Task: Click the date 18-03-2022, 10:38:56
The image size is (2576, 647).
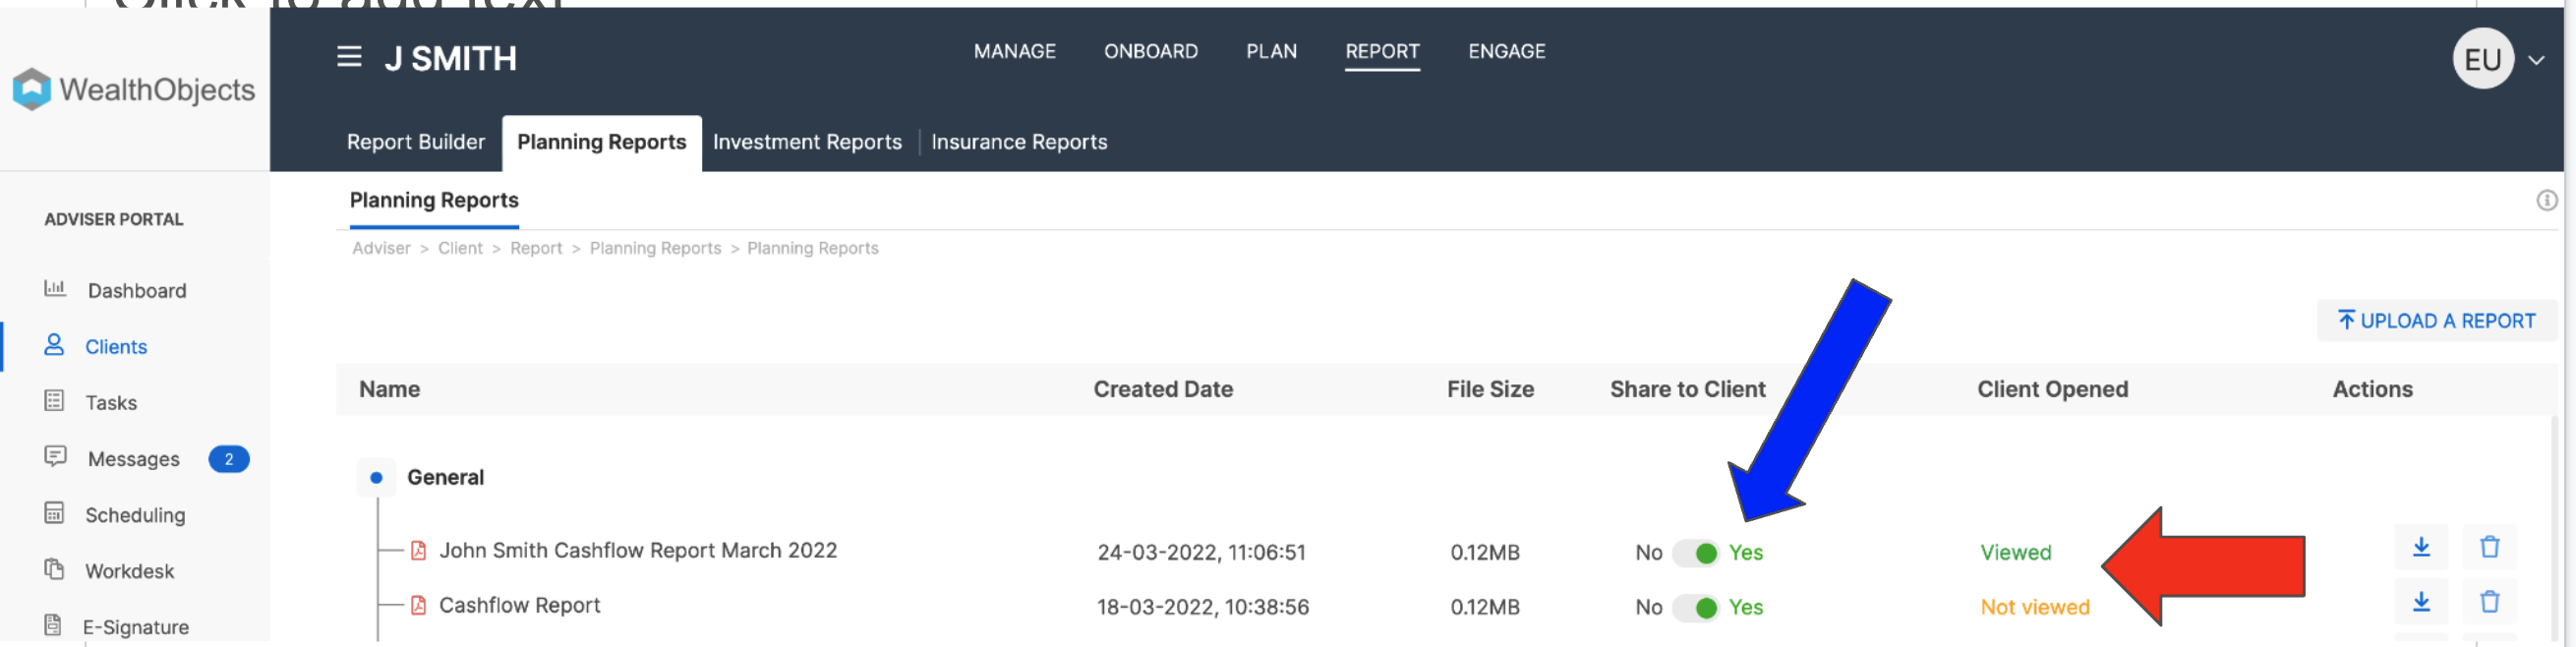Action: pyautogui.click(x=1201, y=608)
